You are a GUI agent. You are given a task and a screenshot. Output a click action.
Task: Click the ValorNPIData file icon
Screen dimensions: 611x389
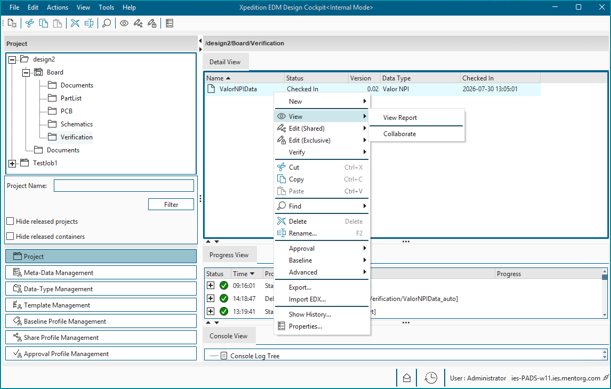[x=211, y=89]
